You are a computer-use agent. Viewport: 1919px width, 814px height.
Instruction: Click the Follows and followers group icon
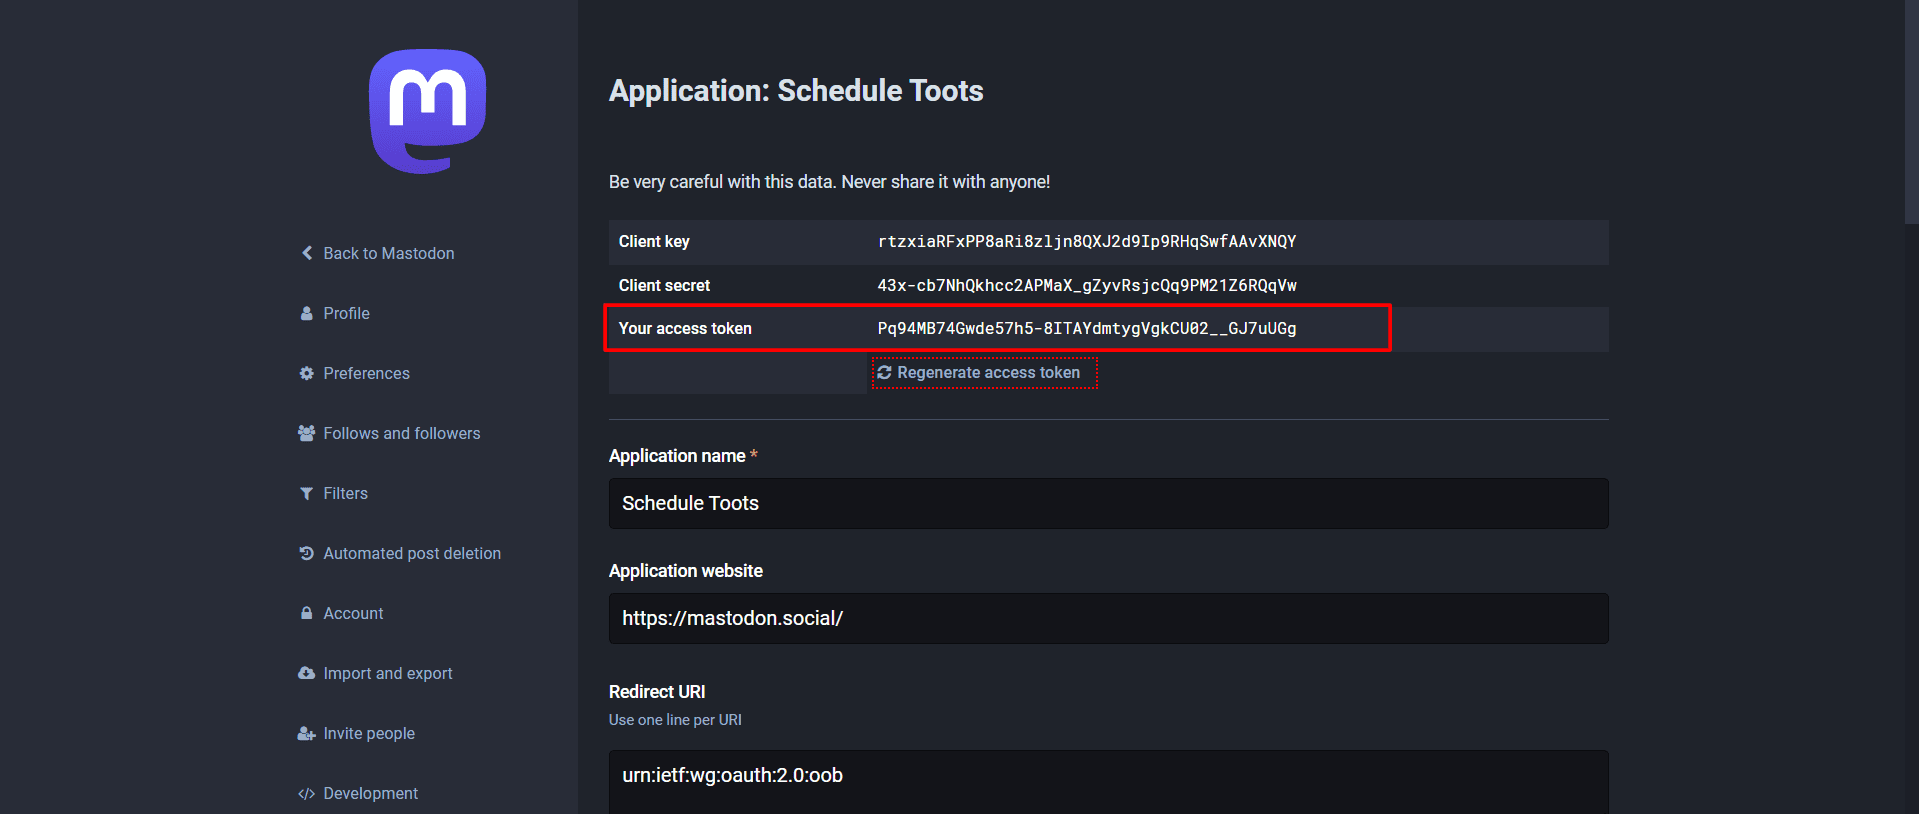click(307, 433)
